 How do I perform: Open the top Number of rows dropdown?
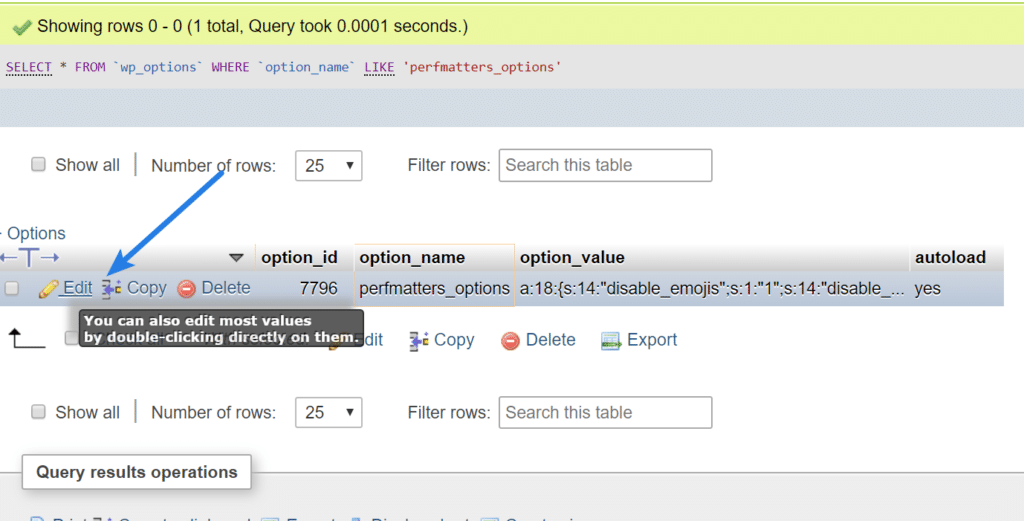tap(328, 166)
